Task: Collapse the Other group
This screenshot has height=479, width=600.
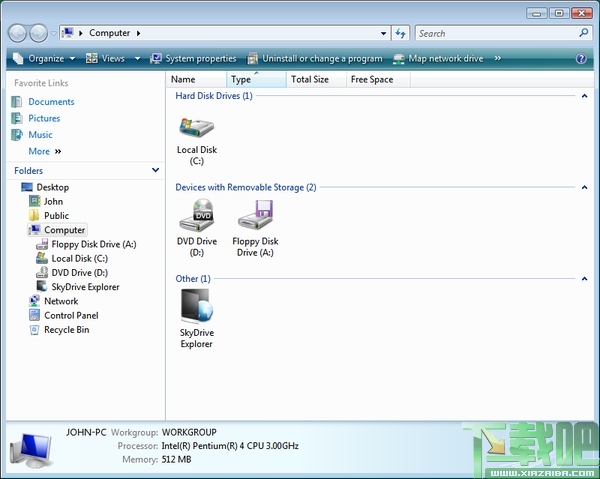Action: click(584, 279)
